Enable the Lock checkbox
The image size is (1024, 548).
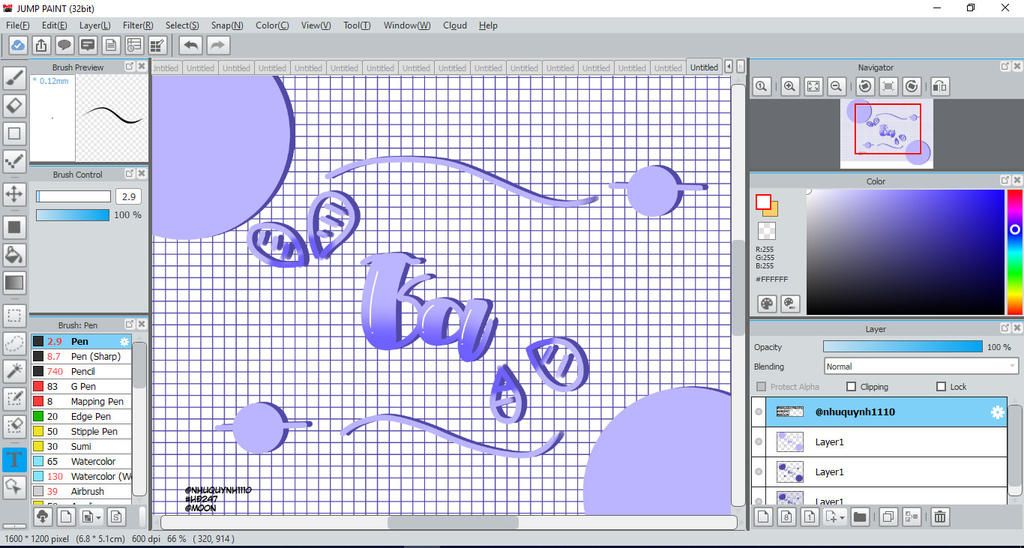(x=941, y=387)
